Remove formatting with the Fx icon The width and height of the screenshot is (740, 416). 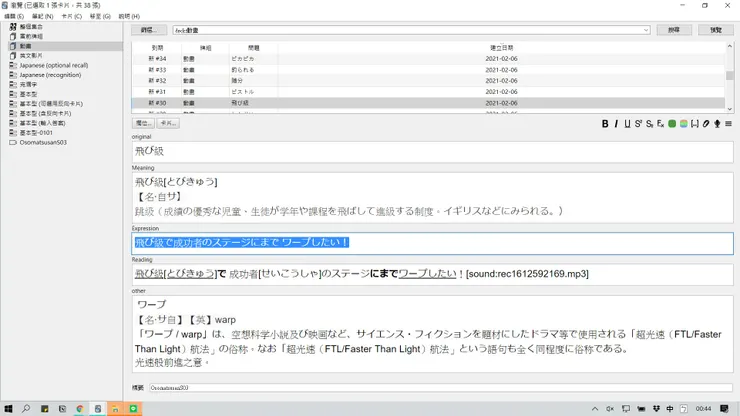click(x=660, y=124)
